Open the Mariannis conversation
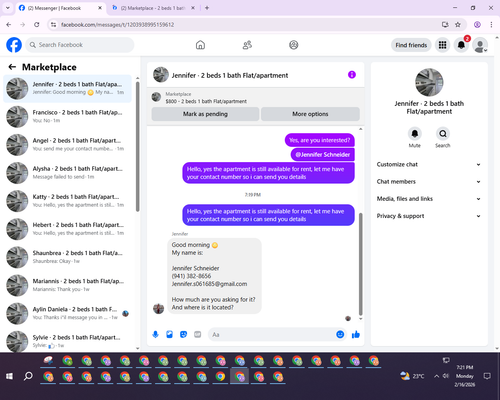The width and height of the screenshot is (500, 400). [67, 285]
